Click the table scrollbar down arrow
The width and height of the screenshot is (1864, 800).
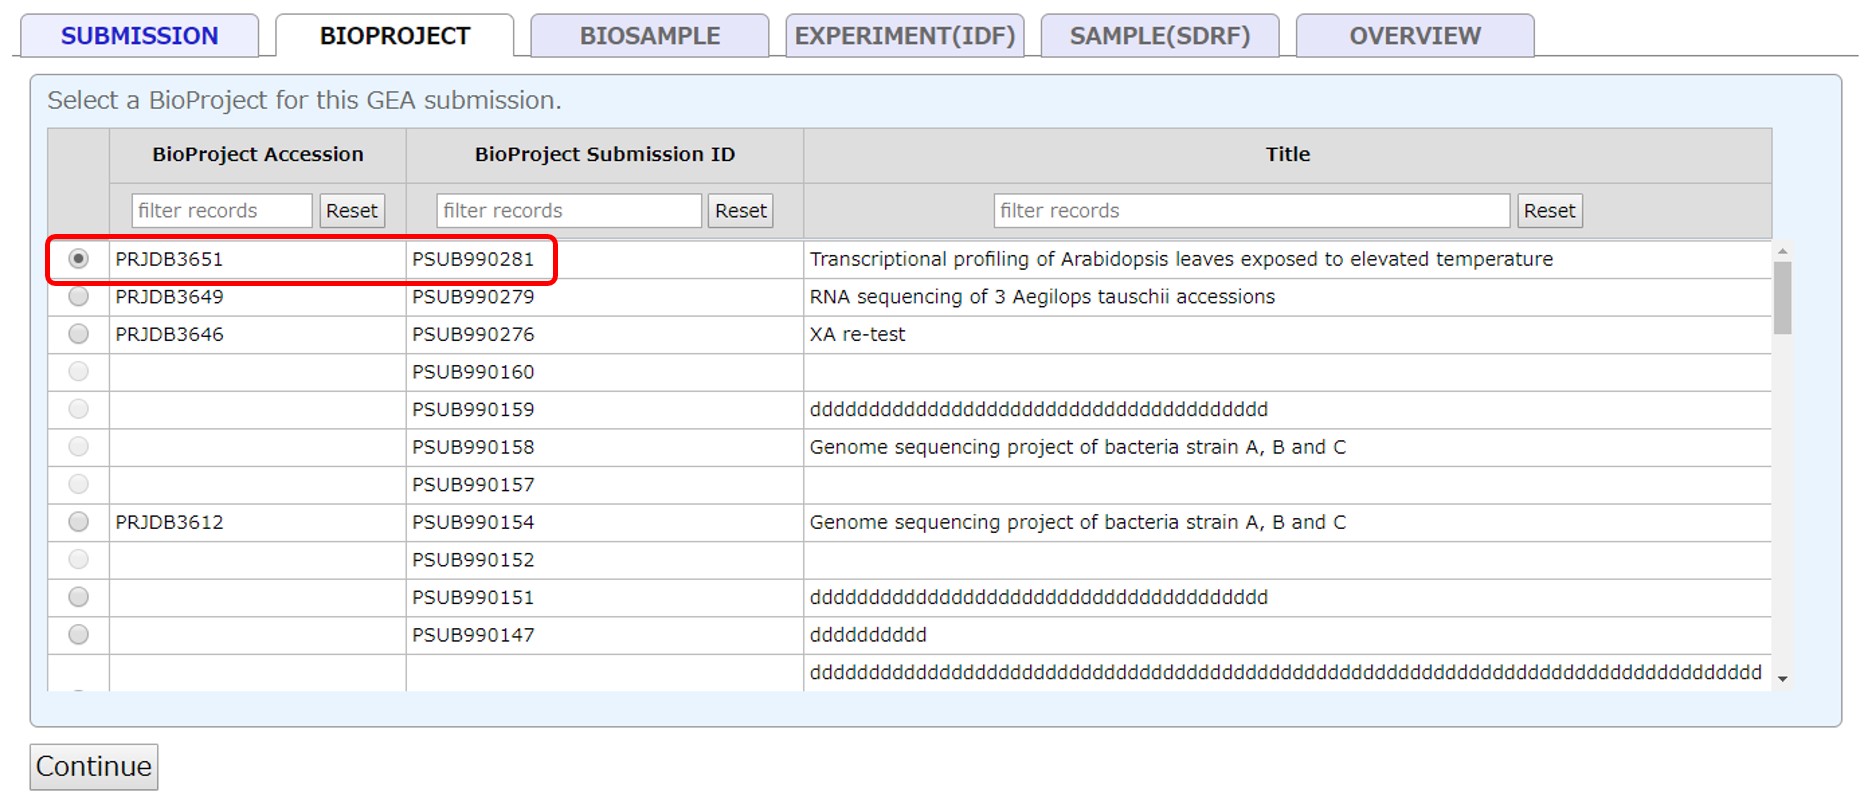click(x=1782, y=679)
